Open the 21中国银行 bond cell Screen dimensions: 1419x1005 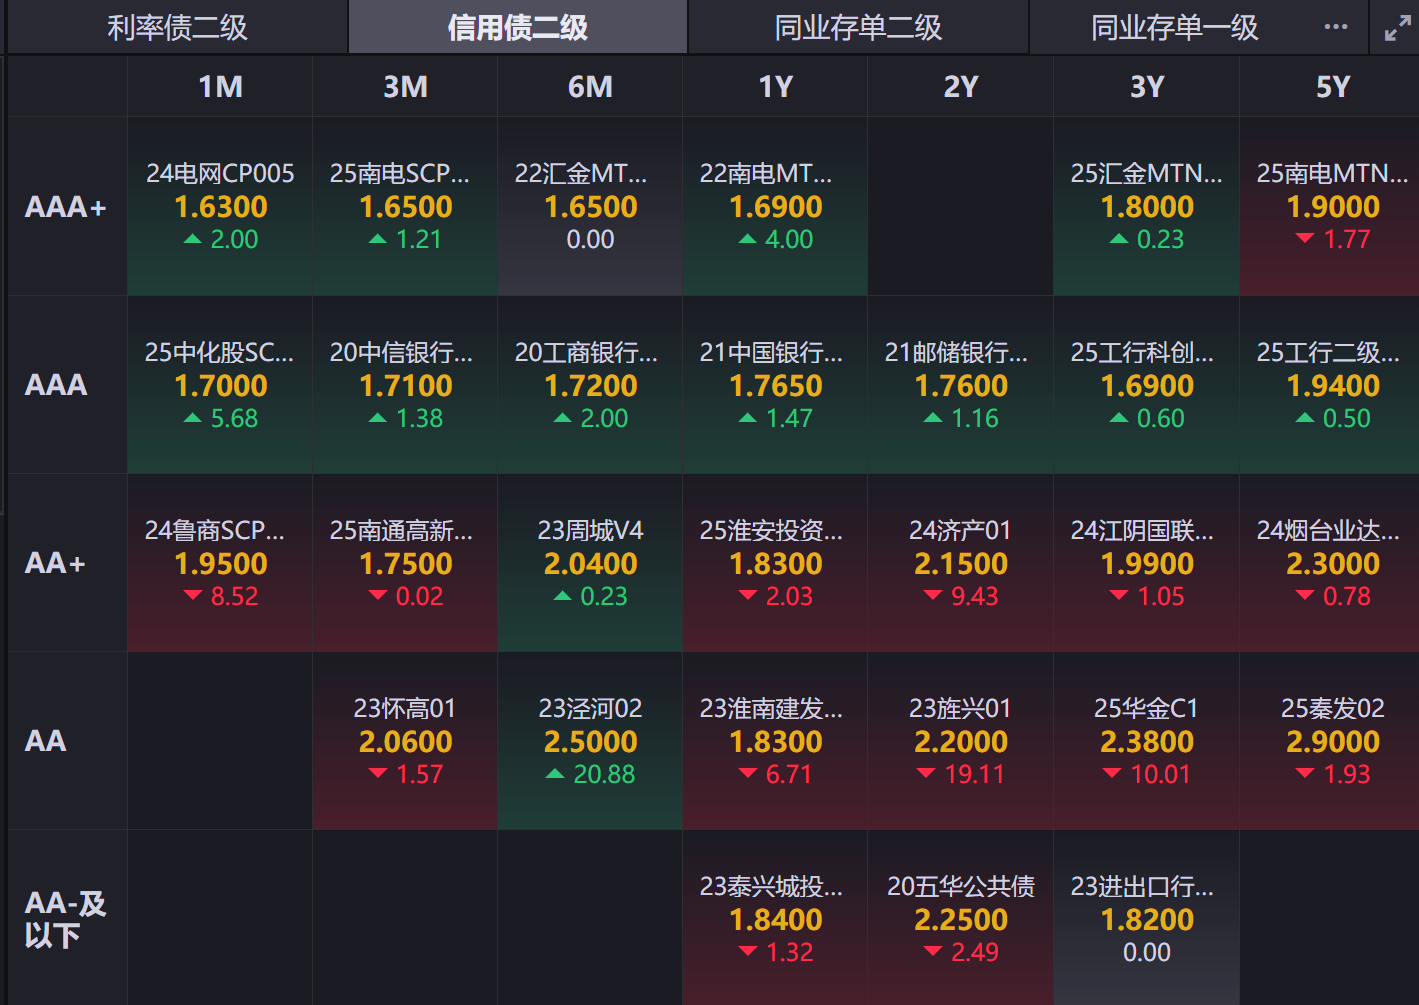(x=775, y=385)
